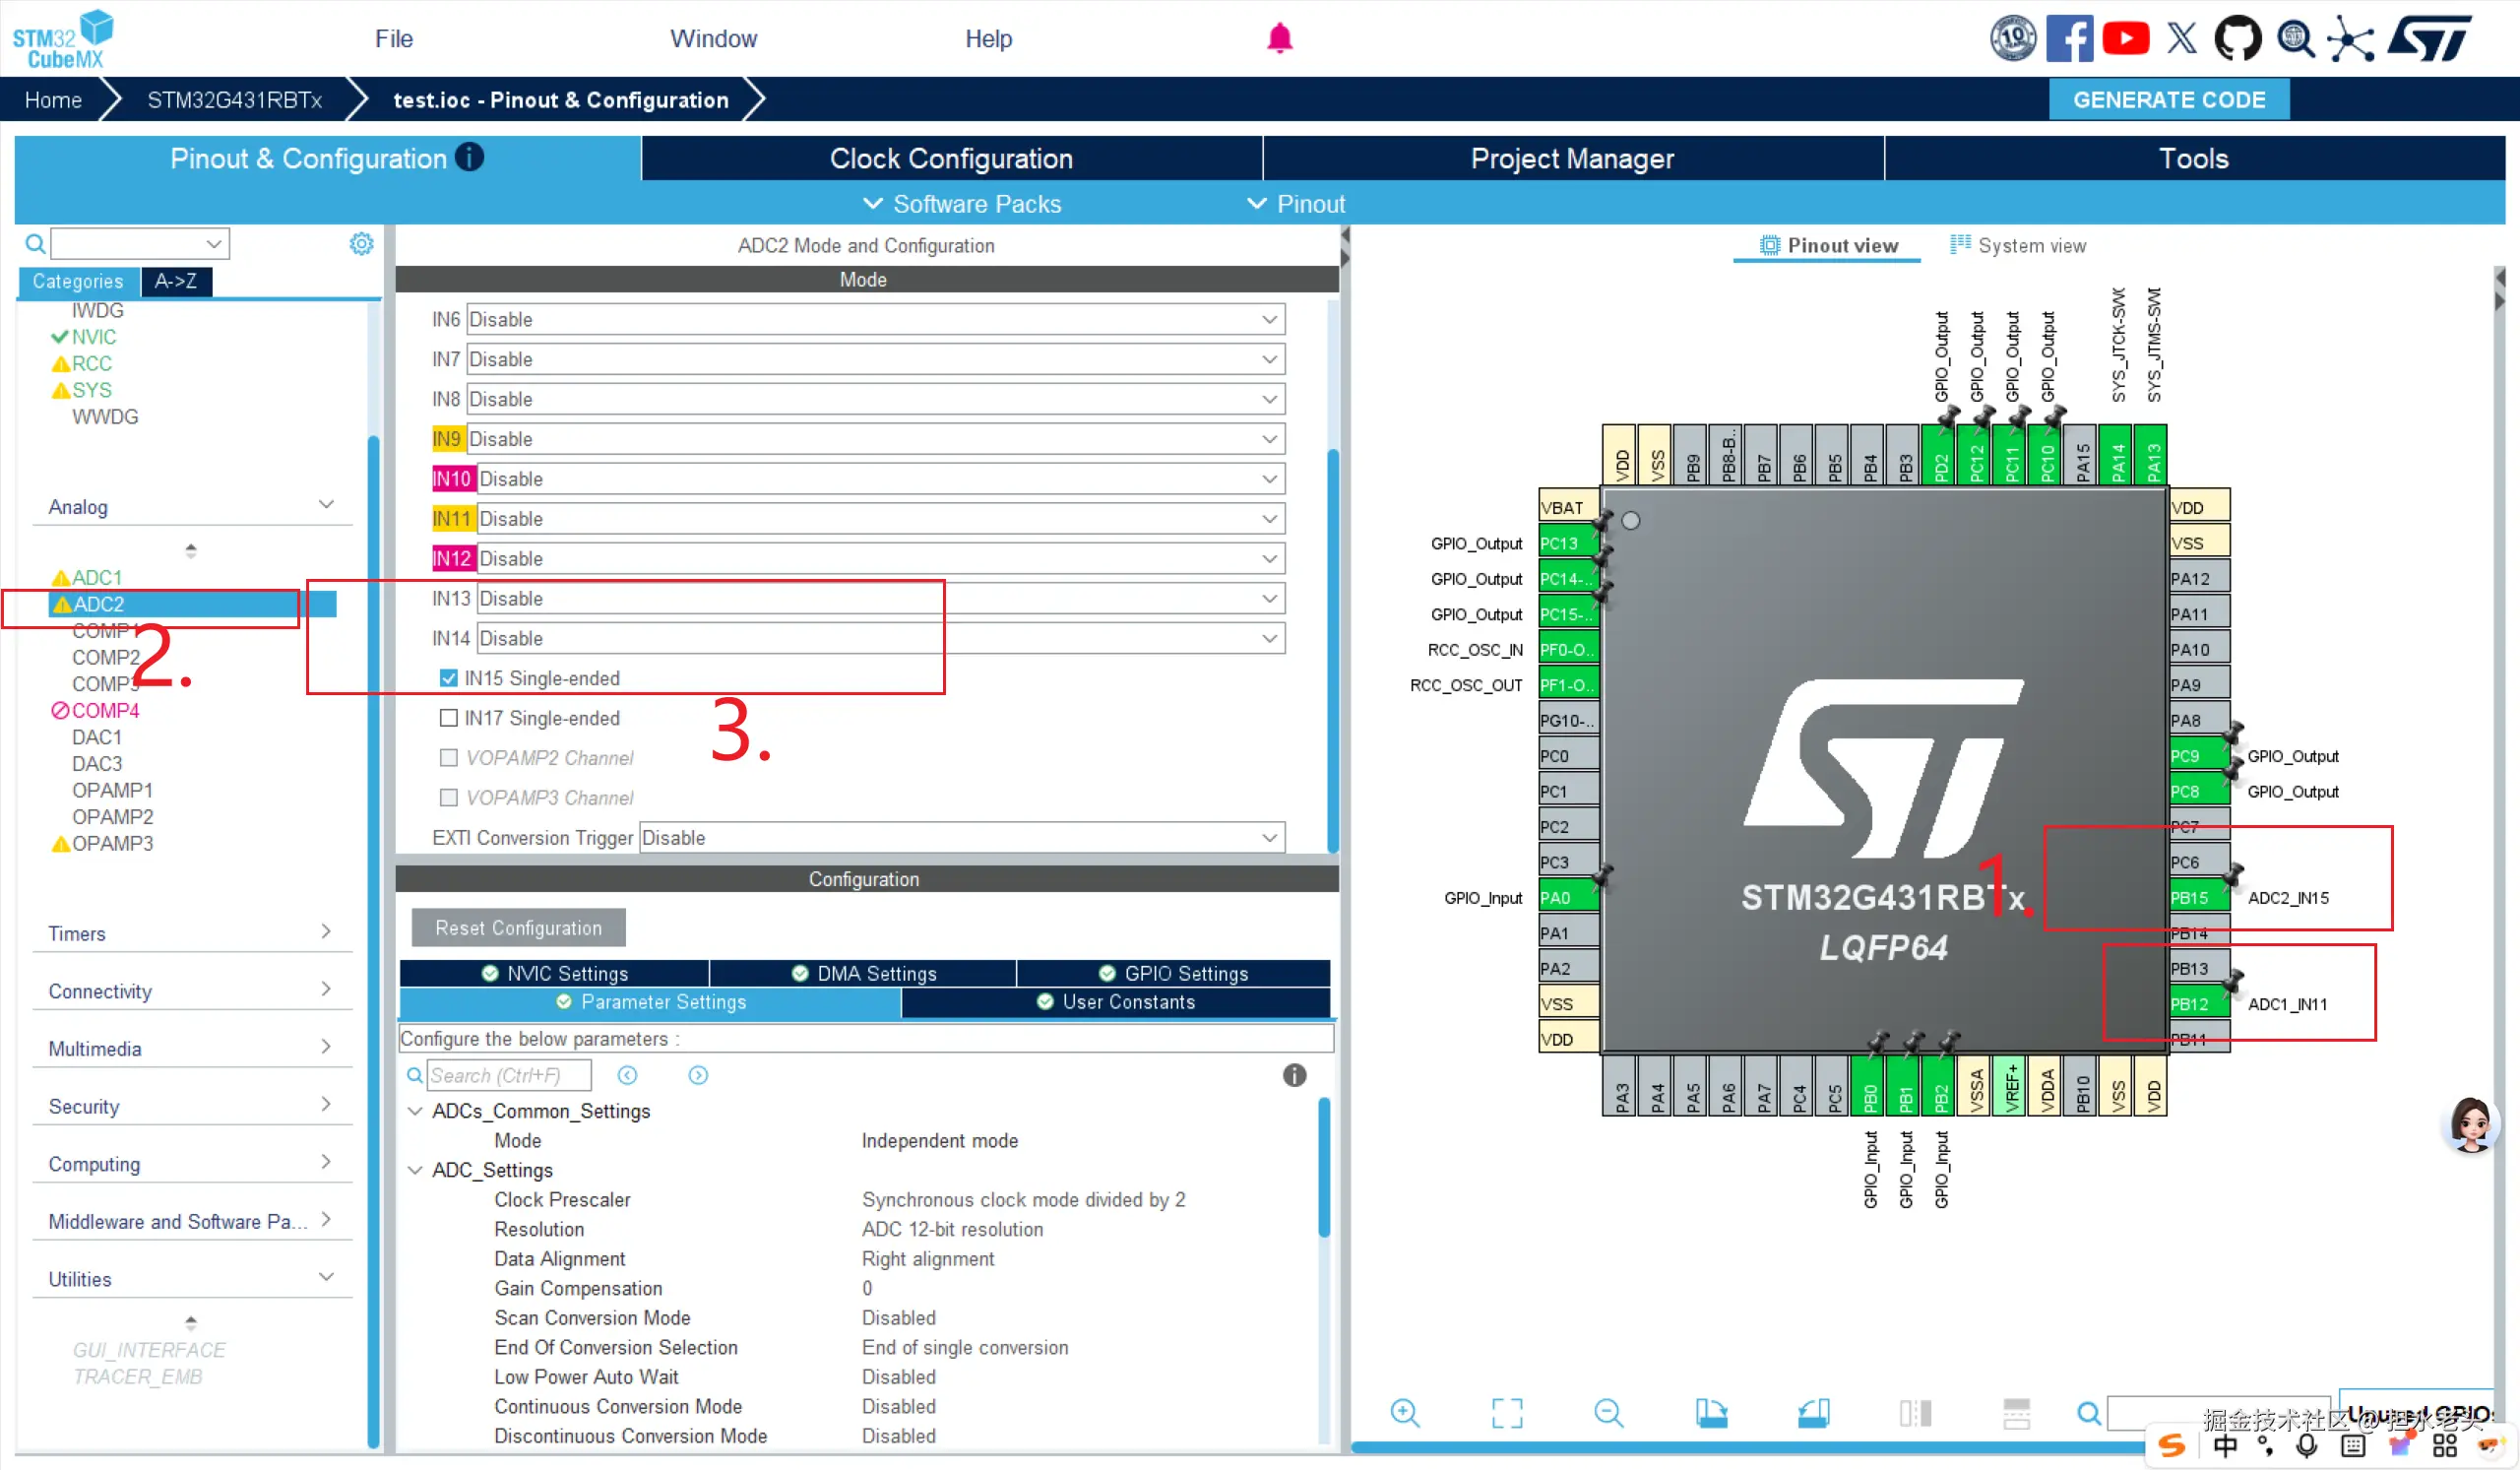Click the ST search globe icon
2520x1470 pixels.
coord(2295,39)
